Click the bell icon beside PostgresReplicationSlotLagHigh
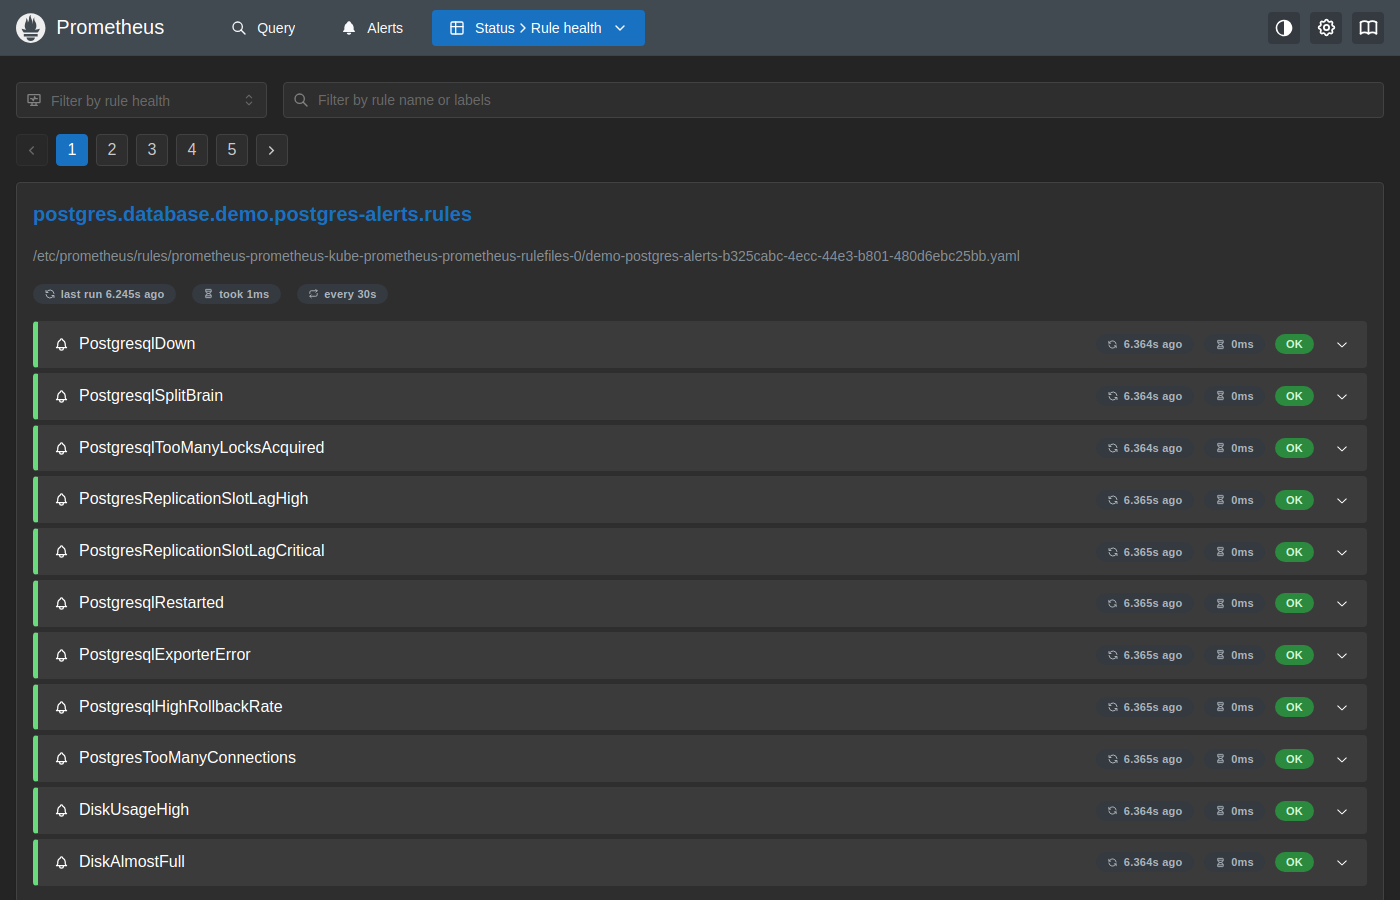The image size is (1400, 900). pos(61,499)
